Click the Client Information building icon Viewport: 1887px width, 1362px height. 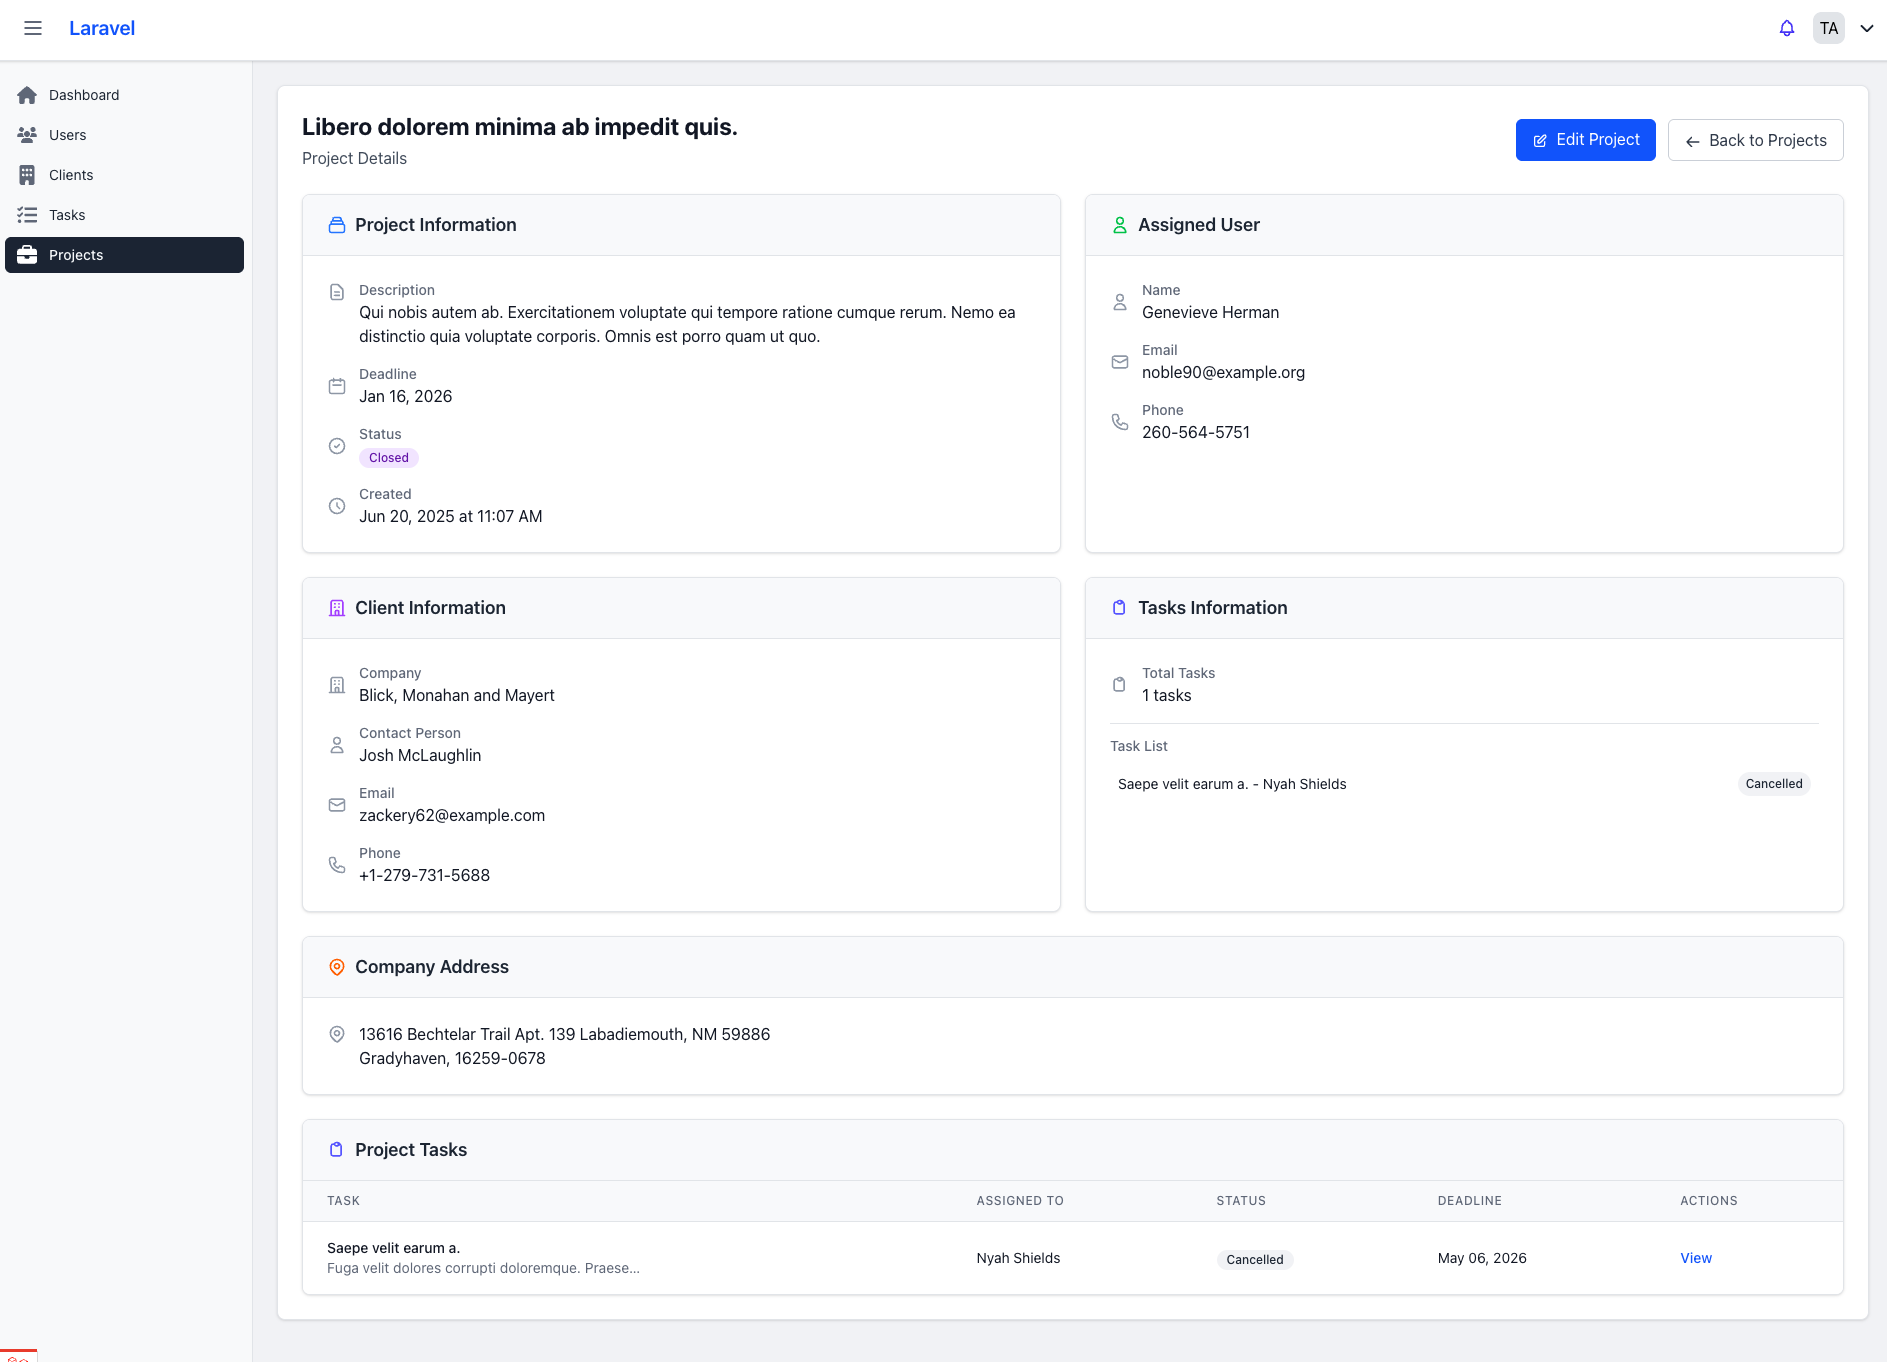[x=337, y=608]
